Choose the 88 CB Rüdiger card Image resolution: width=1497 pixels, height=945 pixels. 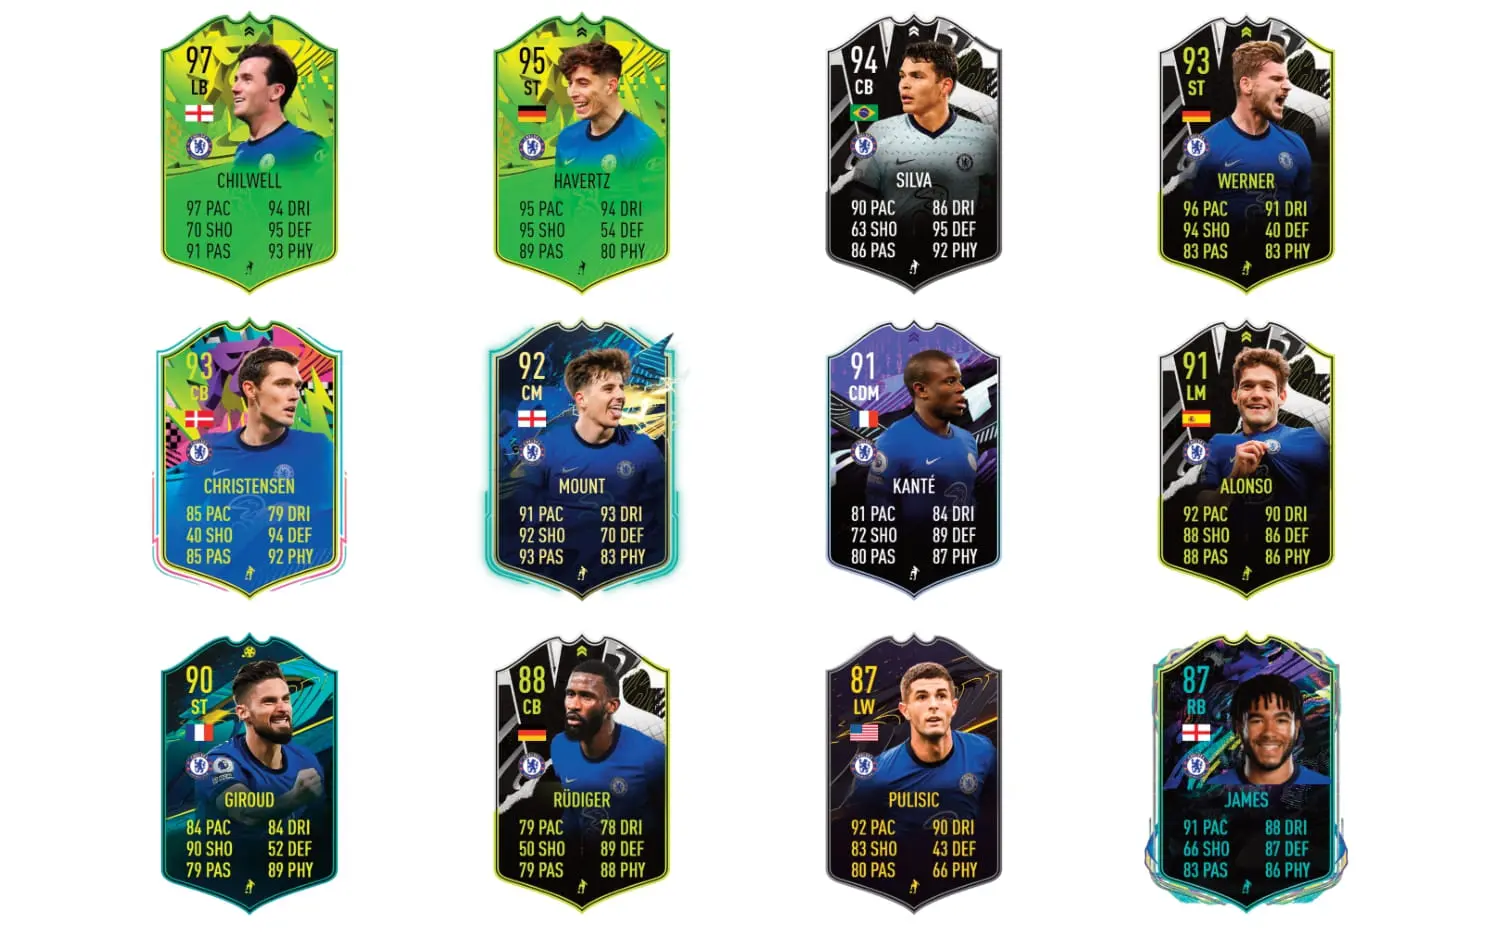click(x=582, y=773)
